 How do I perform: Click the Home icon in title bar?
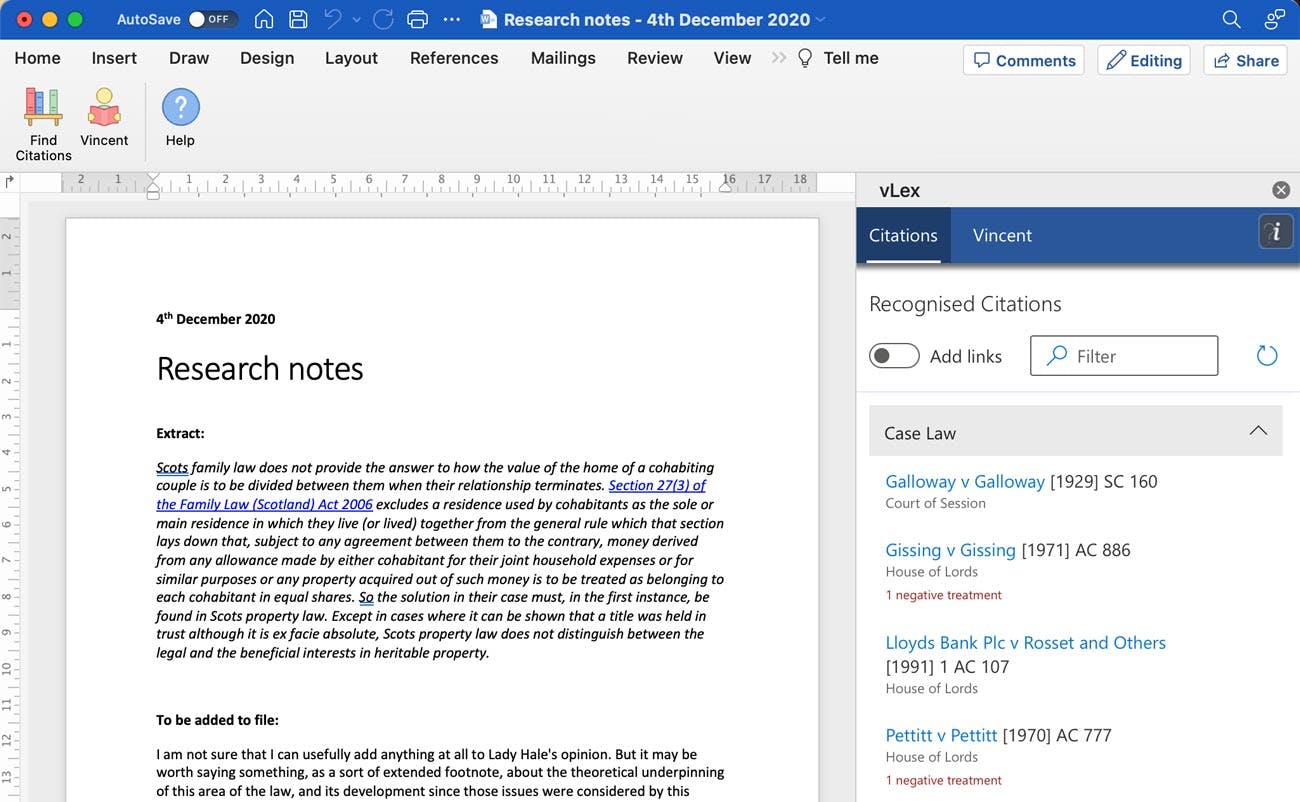(x=264, y=19)
